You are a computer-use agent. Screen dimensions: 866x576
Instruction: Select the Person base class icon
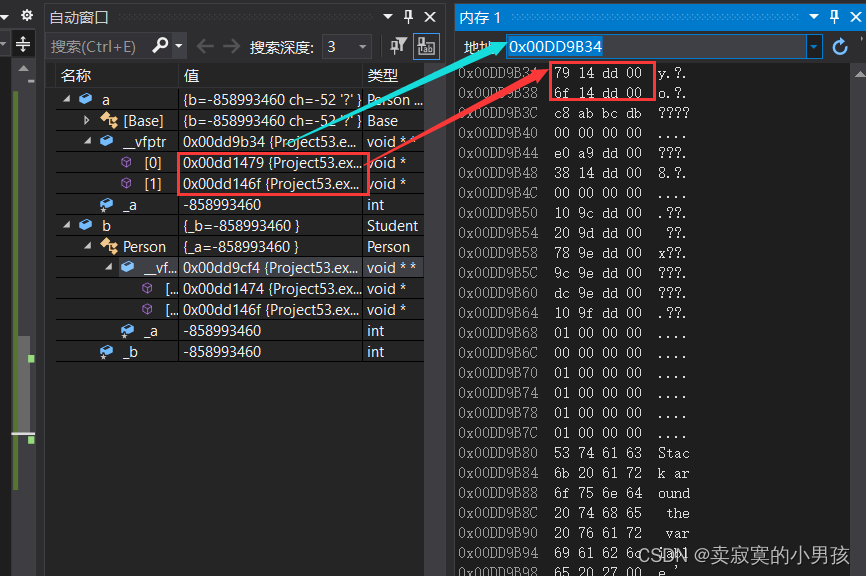coord(109,246)
